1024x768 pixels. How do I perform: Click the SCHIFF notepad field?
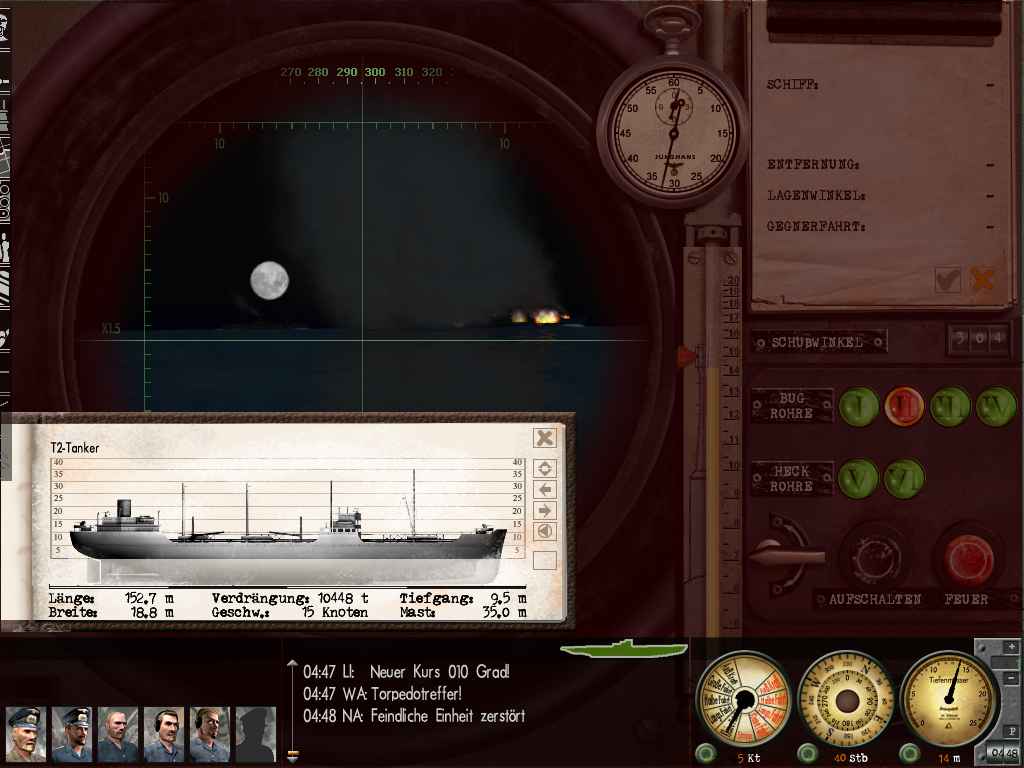881,85
